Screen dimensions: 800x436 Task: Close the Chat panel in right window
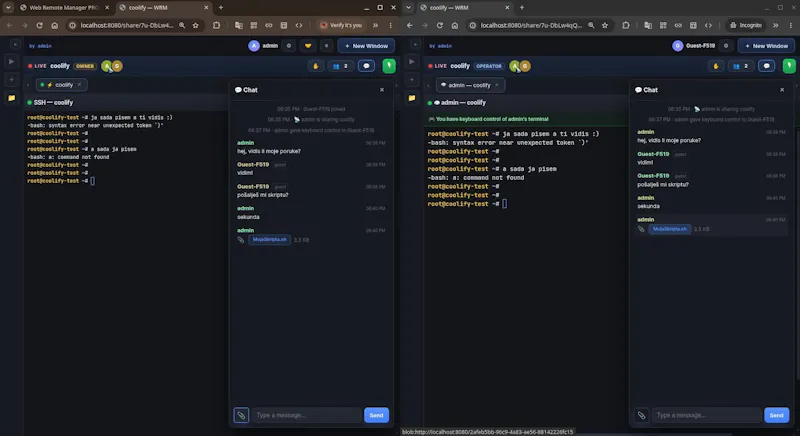(782, 90)
